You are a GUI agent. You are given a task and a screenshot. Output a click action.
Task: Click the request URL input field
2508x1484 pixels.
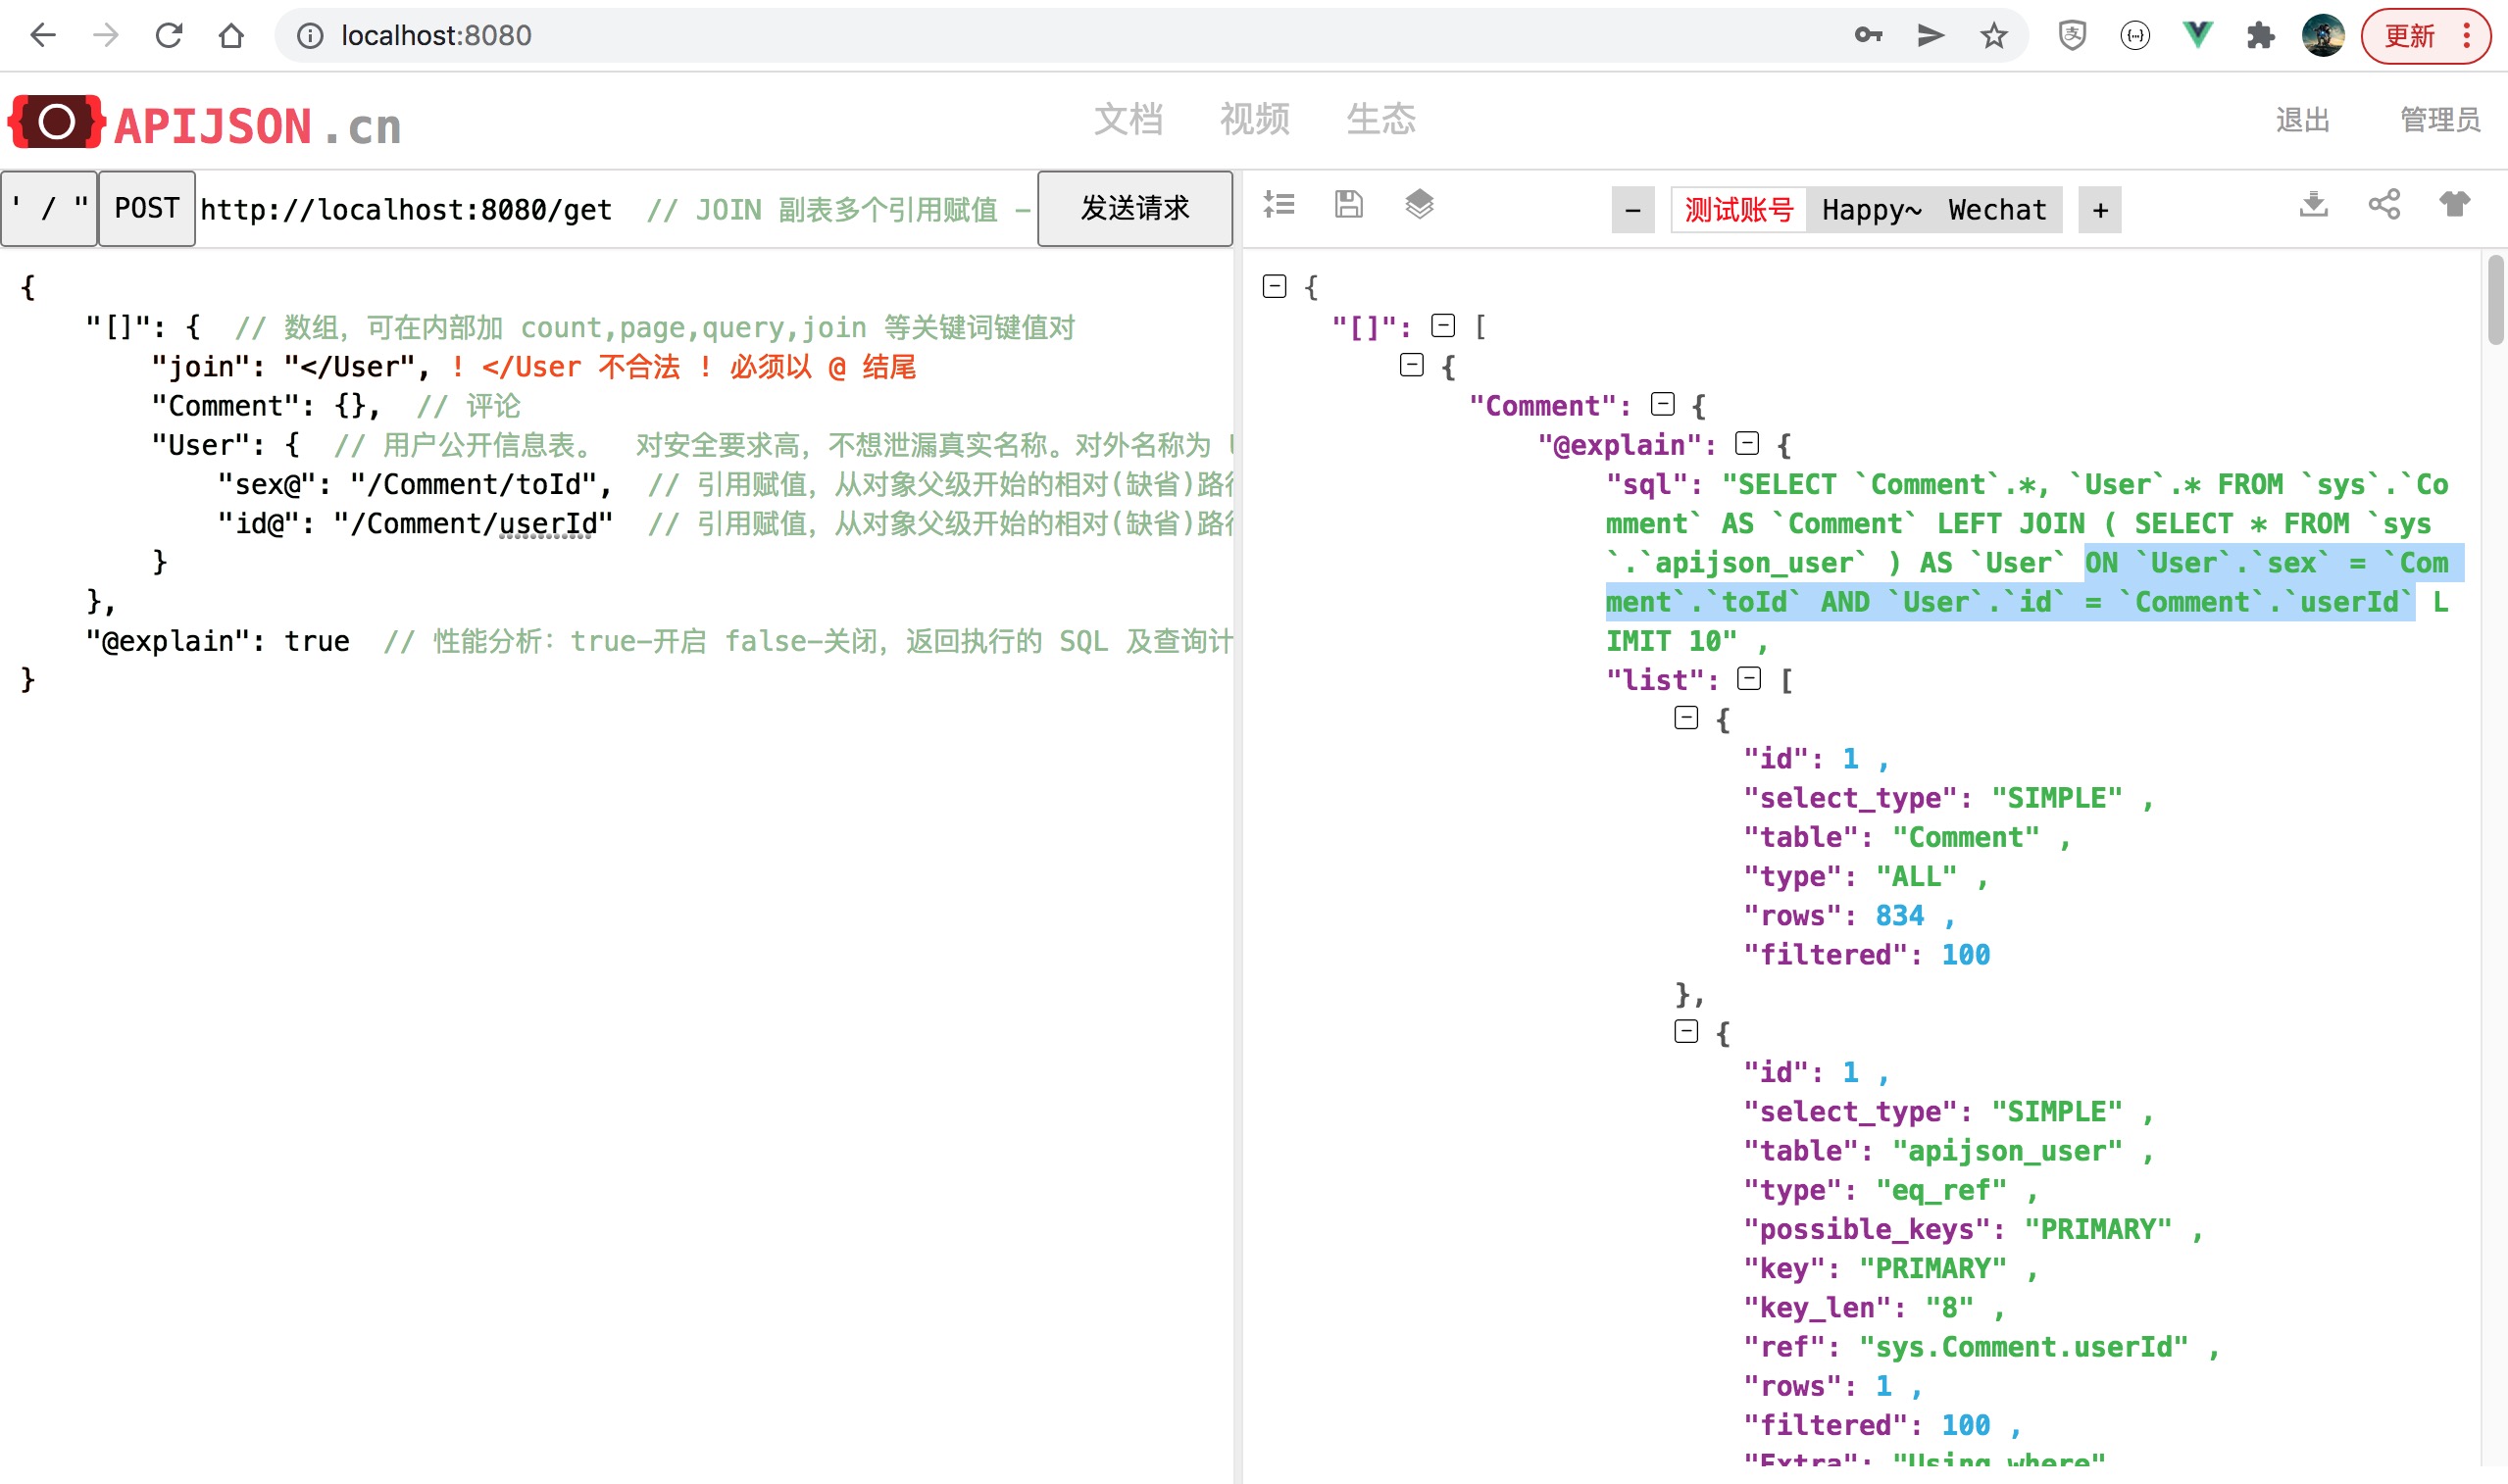click(x=405, y=209)
